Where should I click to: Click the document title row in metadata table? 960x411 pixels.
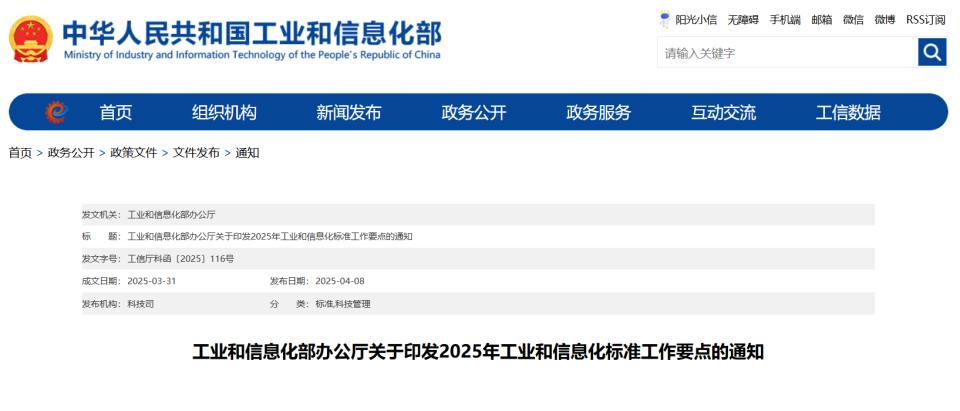click(x=478, y=236)
